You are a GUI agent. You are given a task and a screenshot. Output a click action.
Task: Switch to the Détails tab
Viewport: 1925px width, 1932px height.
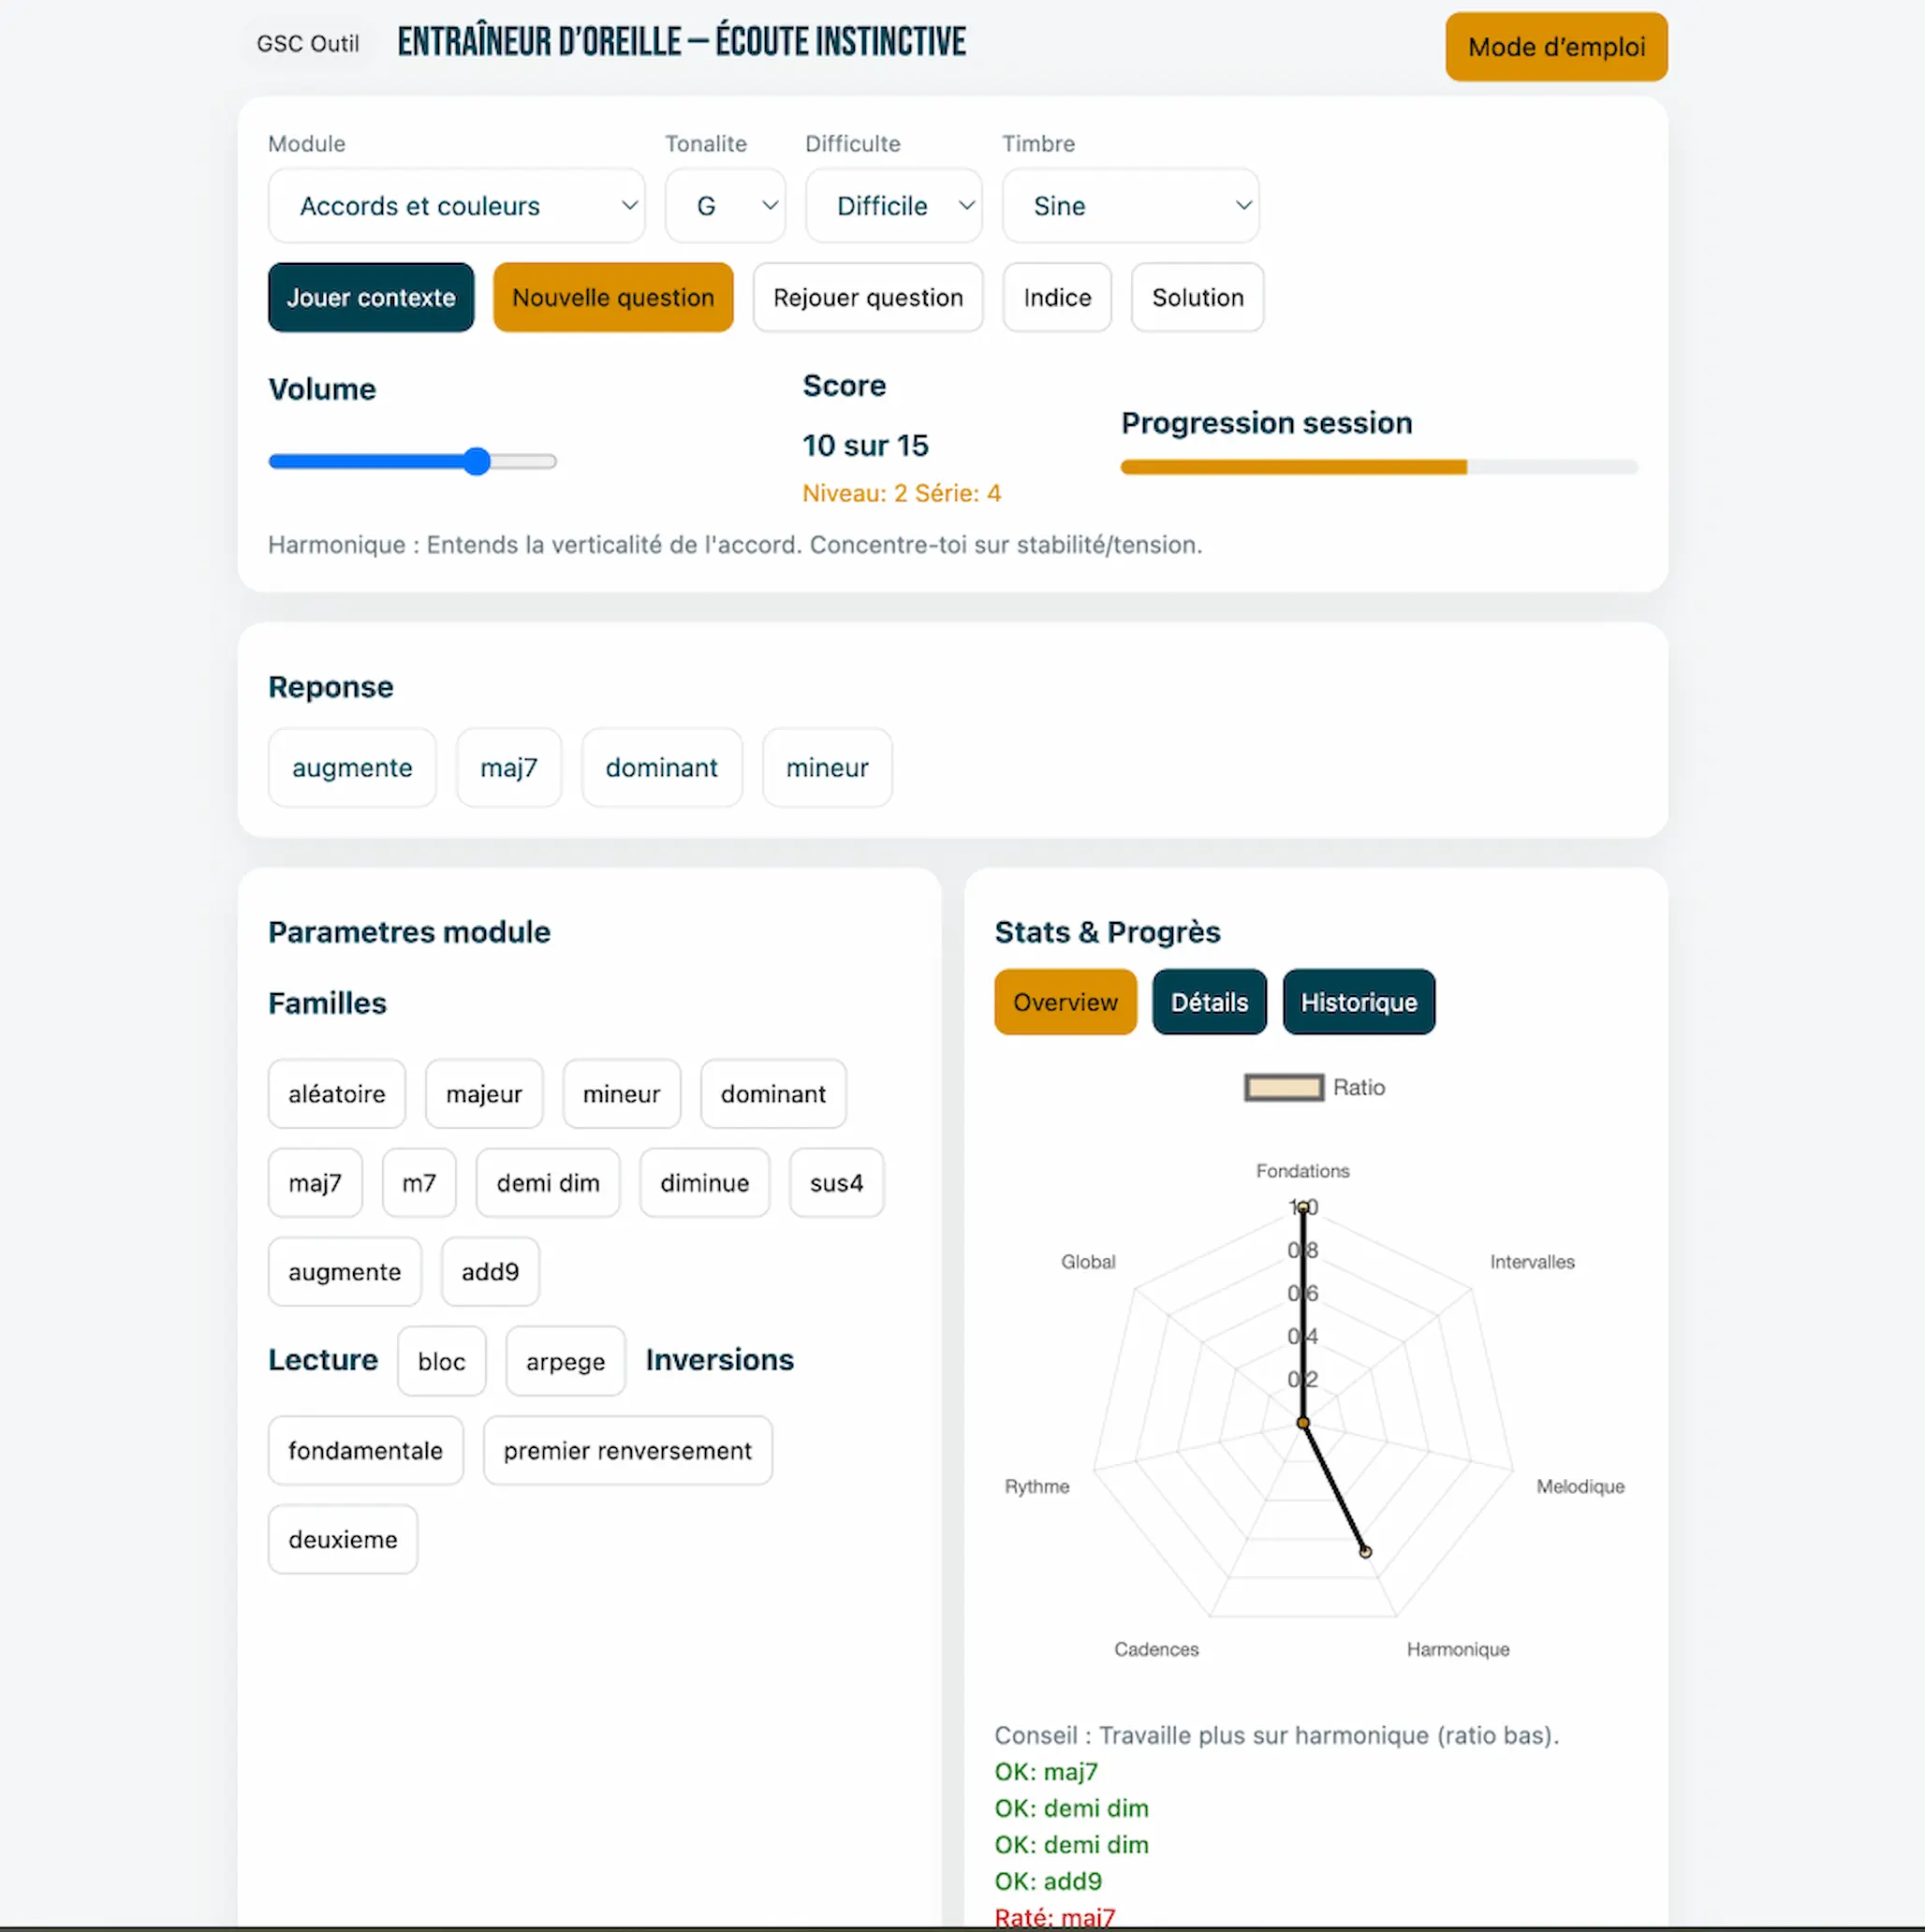tap(1208, 1002)
